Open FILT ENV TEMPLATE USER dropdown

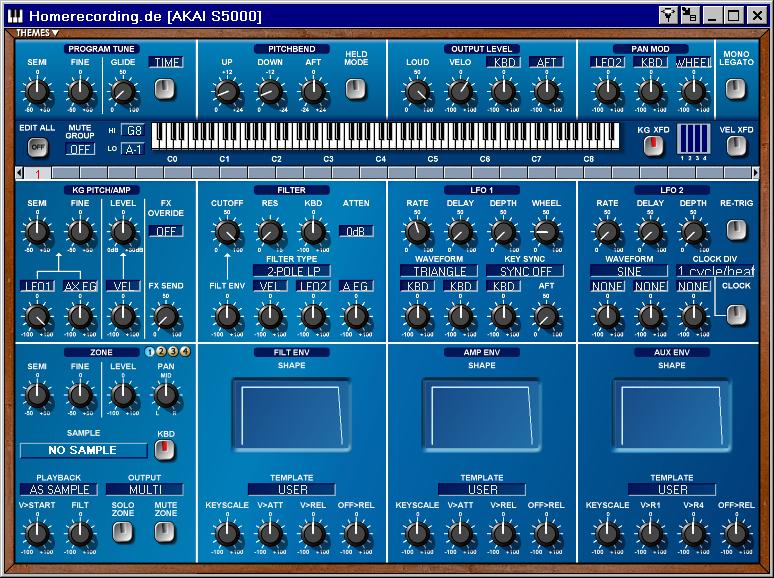pyautogui.click(x=292, y=489)
